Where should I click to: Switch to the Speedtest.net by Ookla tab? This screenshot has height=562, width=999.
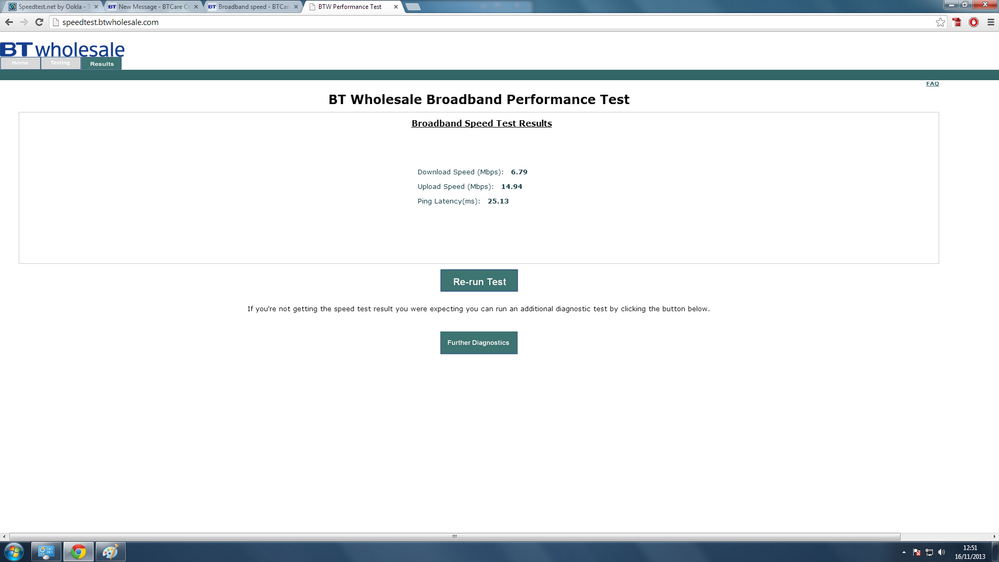point(51,6)
